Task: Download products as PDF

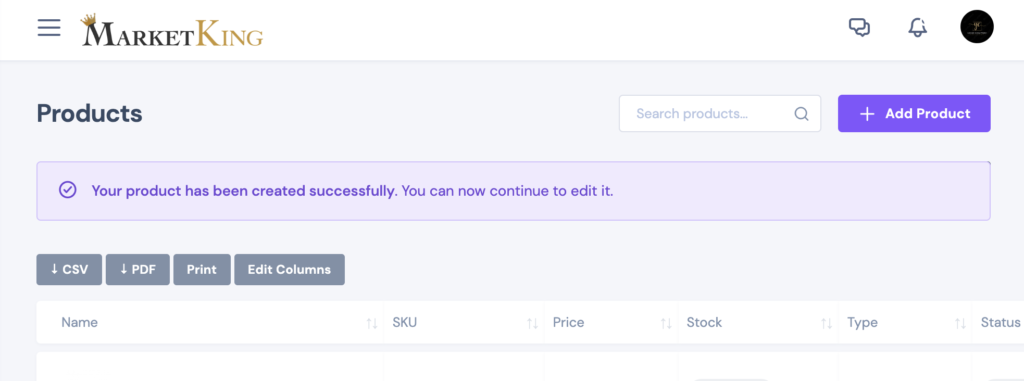Action: click(x=138, y=270)
